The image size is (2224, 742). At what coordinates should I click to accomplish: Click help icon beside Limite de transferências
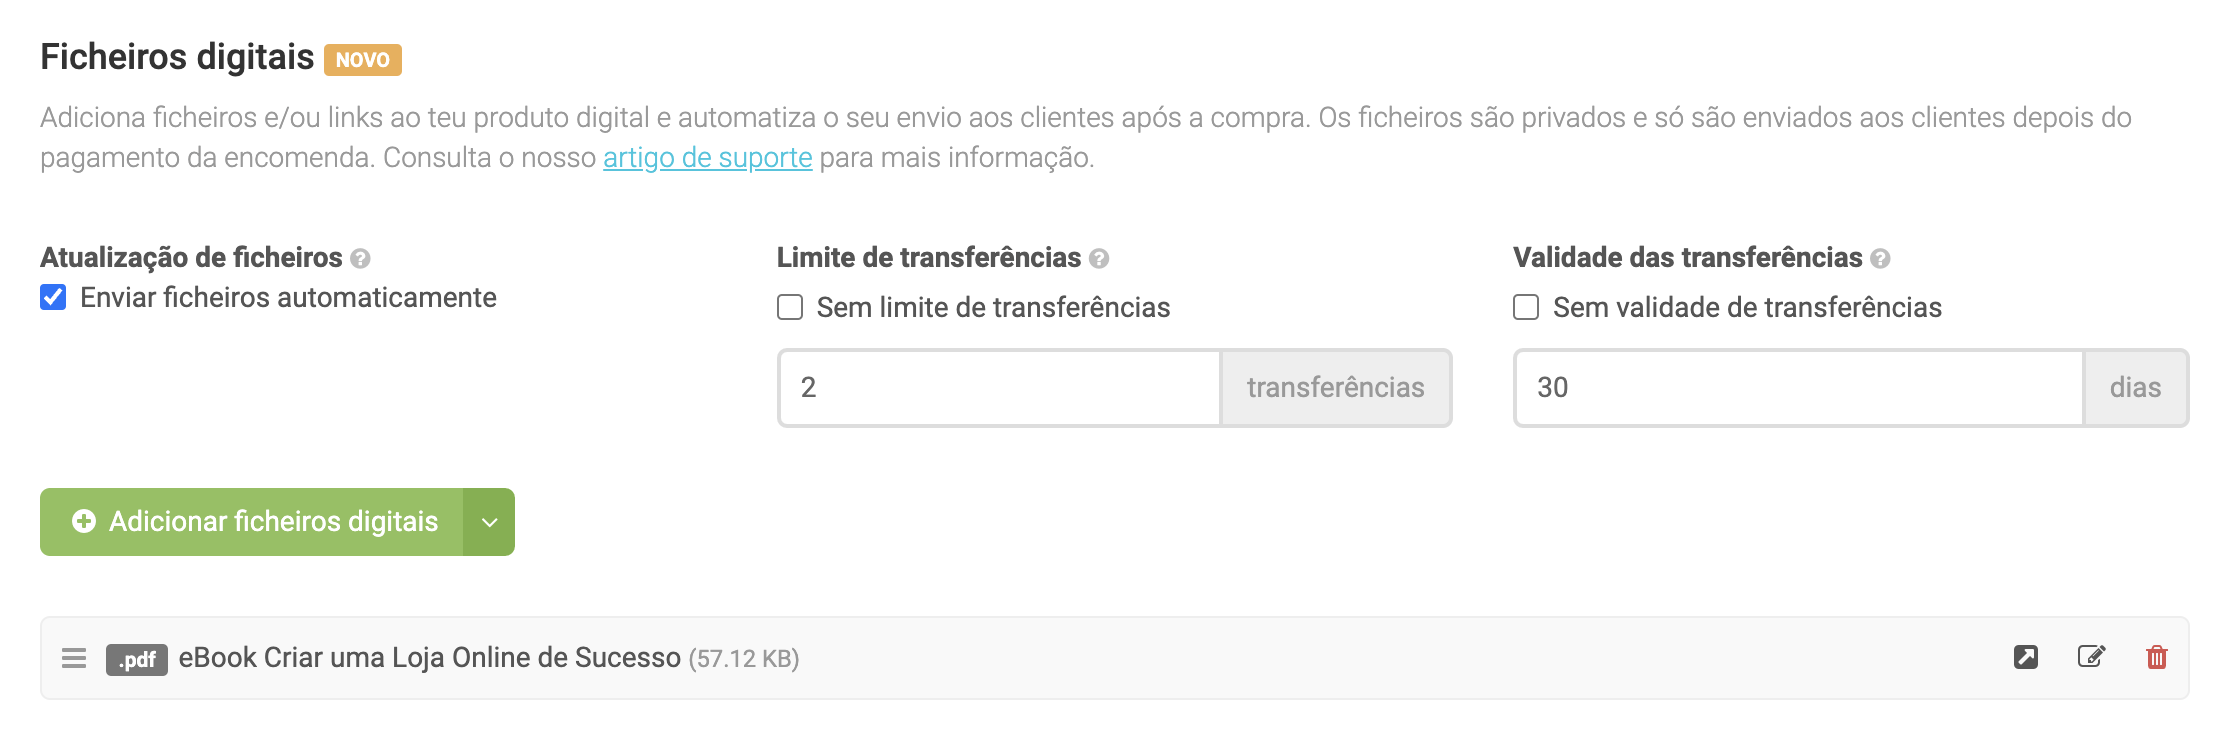pyautogui.click(x=1099, y=259)
